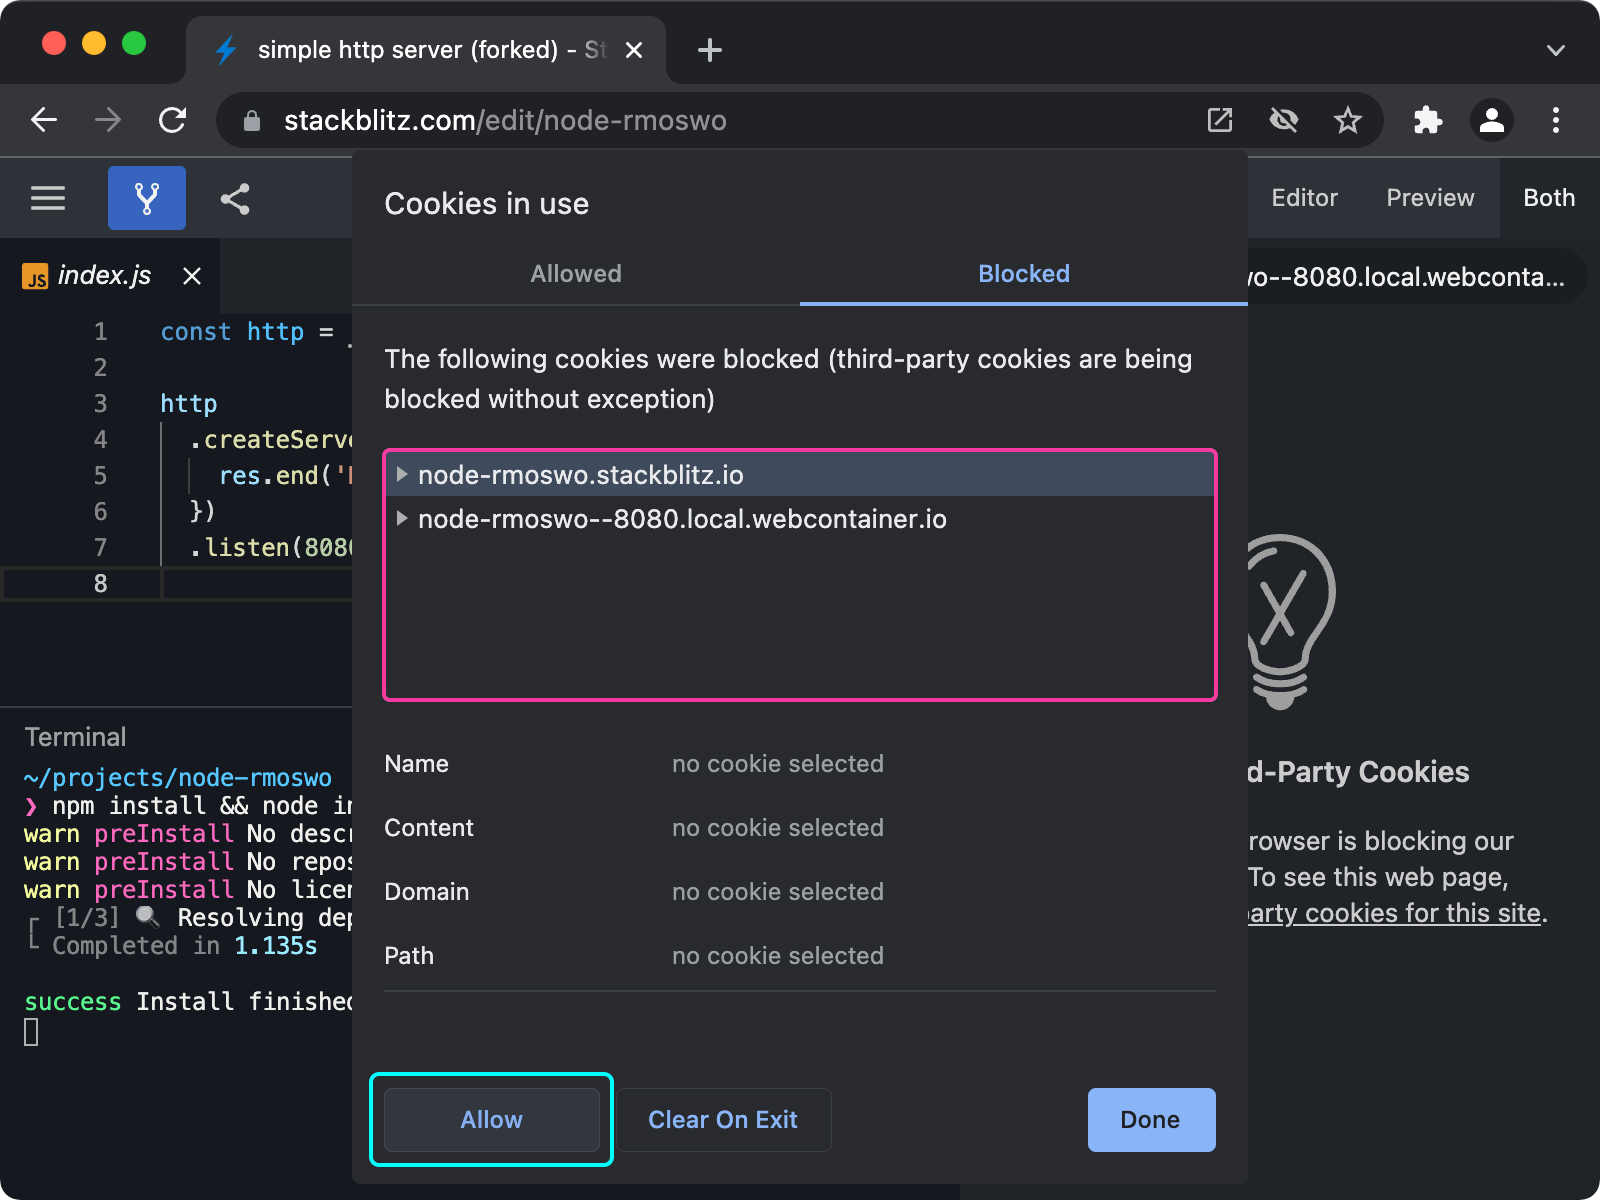Open the Chrome three-dot menu
Screen dimensions: 1600x1200
click(x=1556, y=120)
